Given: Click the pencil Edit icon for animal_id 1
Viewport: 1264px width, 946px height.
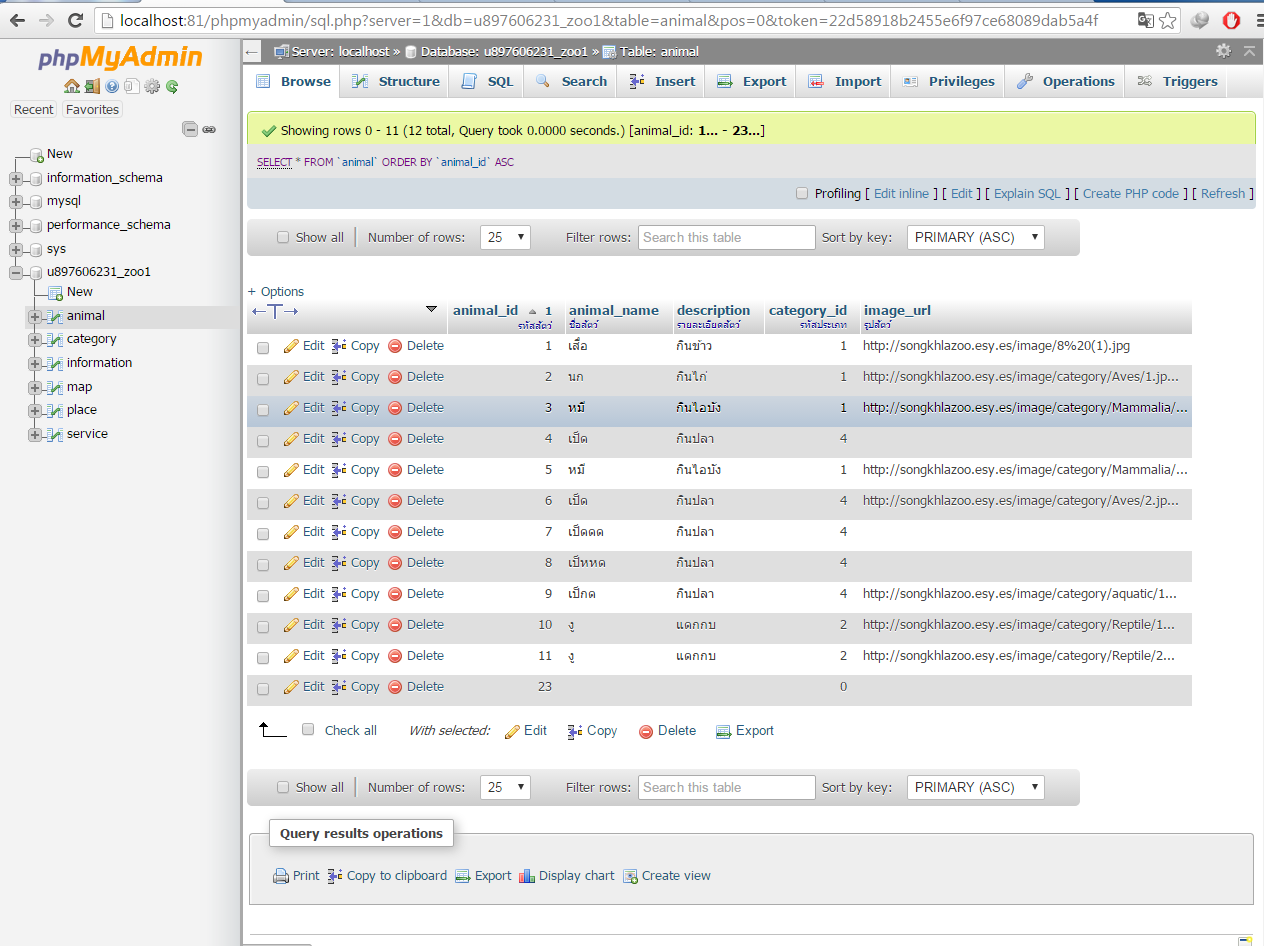Looking at the screenshot, I should (x=291, y=346).
